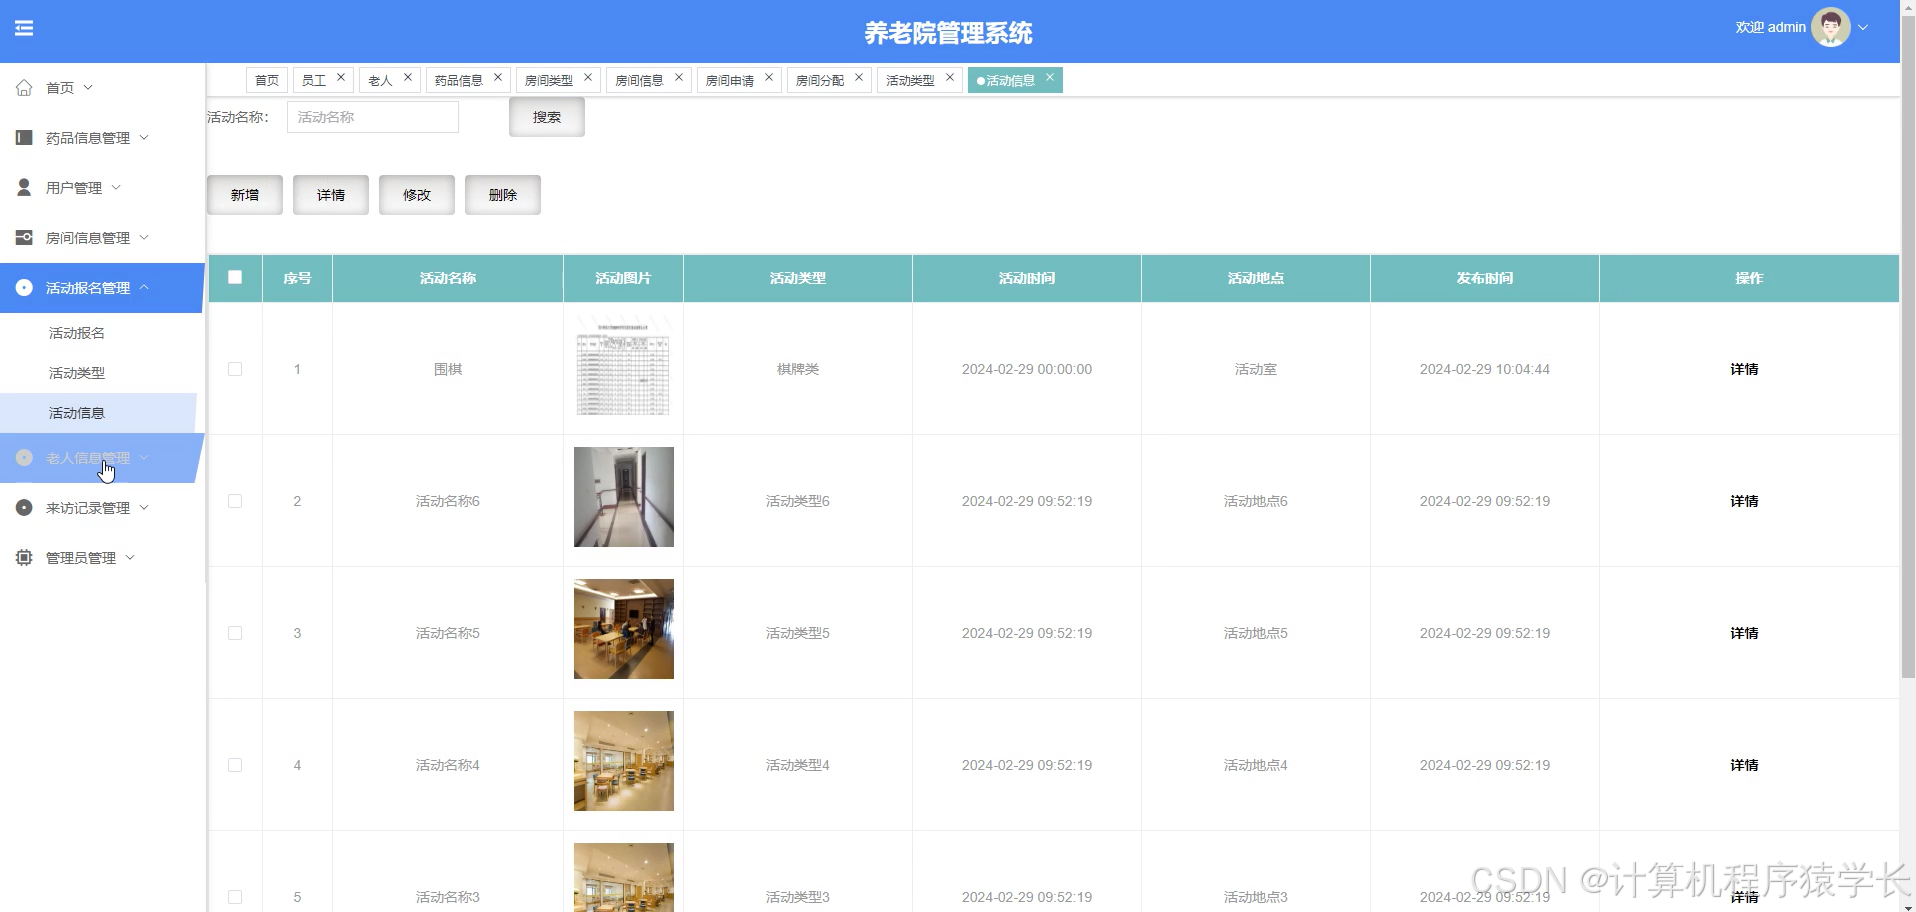Switch to the 员工 tab
The height and width of the screenshot is (912, 1916).
click(315, 79)
